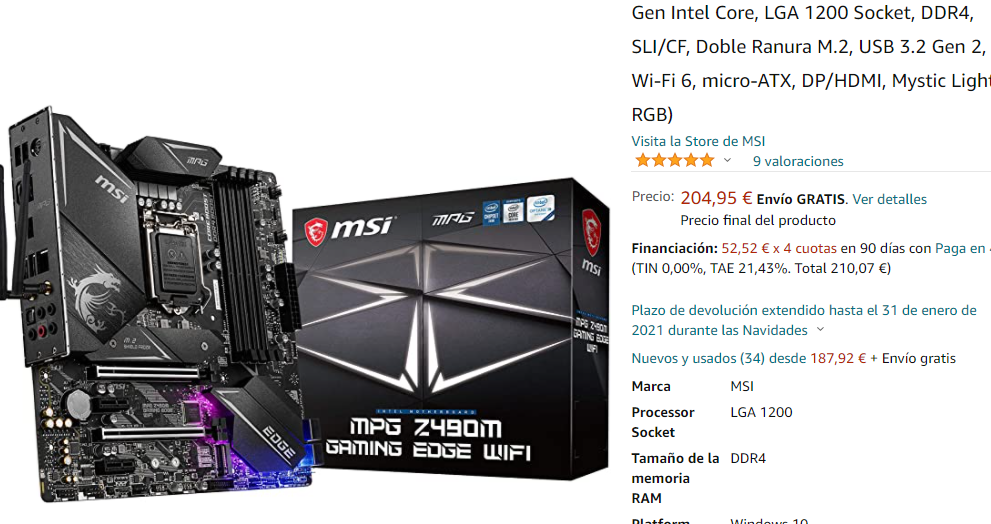Open the Visita la Store de MSI link

click(x=698, y=141)
